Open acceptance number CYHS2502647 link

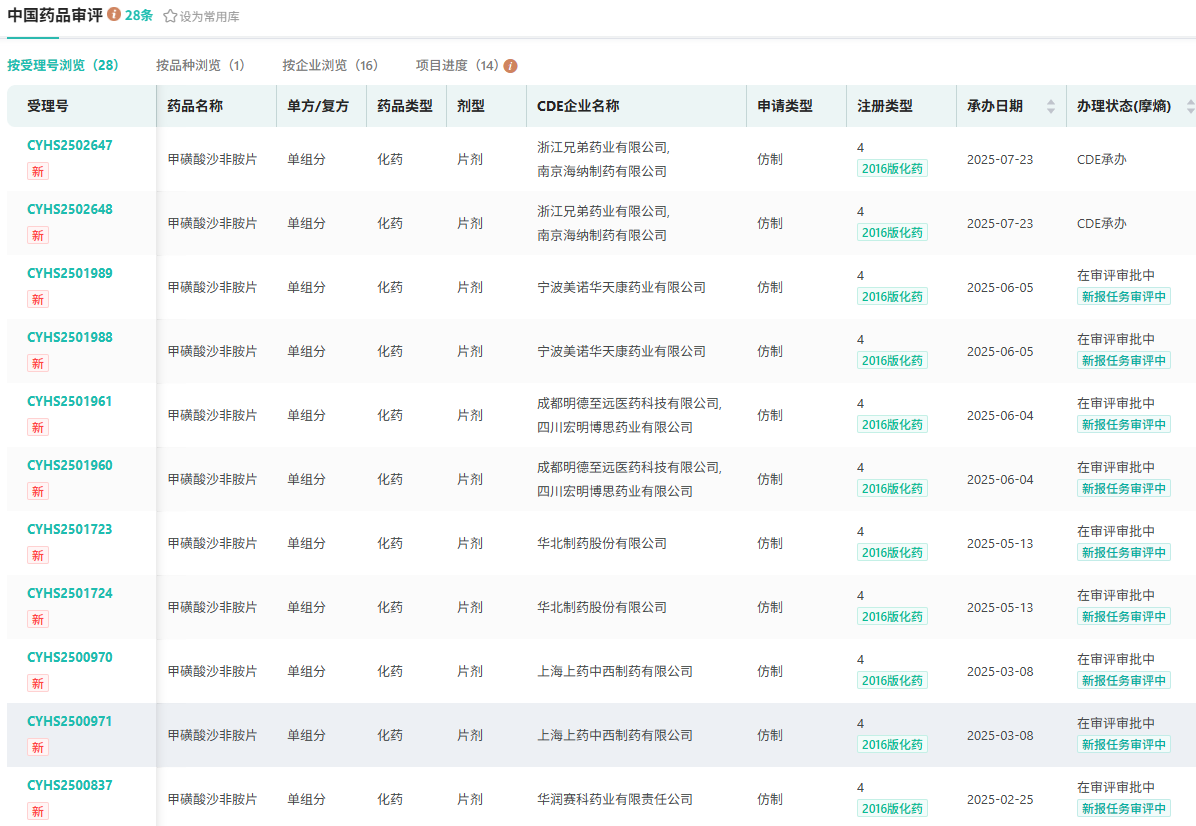70,146
